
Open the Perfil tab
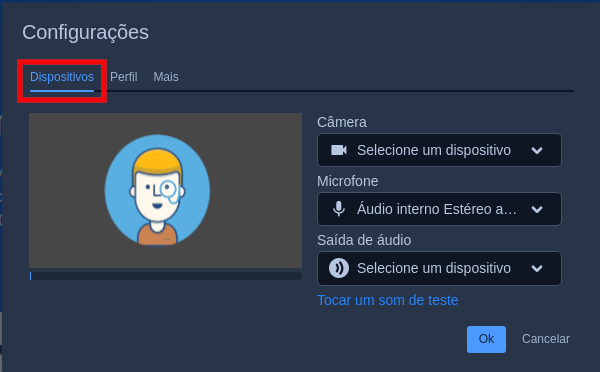point(124,77)
